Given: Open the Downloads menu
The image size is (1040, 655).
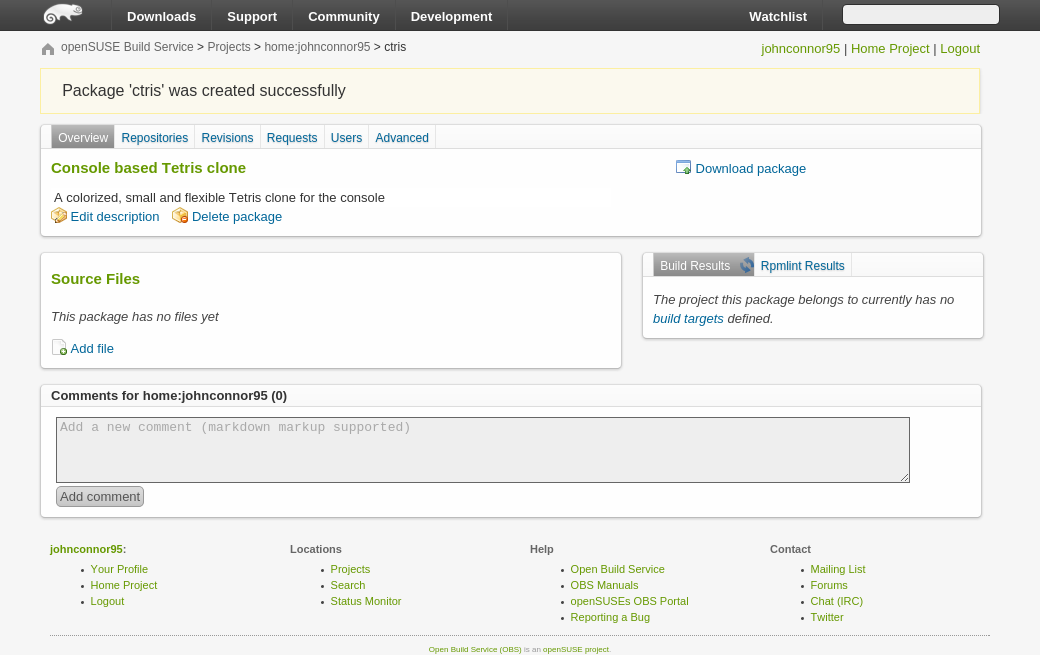Looking at the screenshot, I should (x=161, y=17).
